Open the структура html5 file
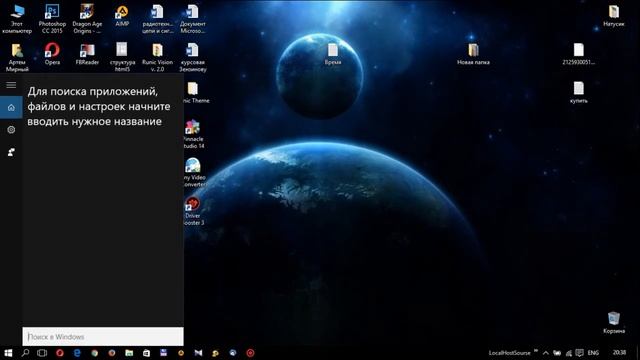 122,57
